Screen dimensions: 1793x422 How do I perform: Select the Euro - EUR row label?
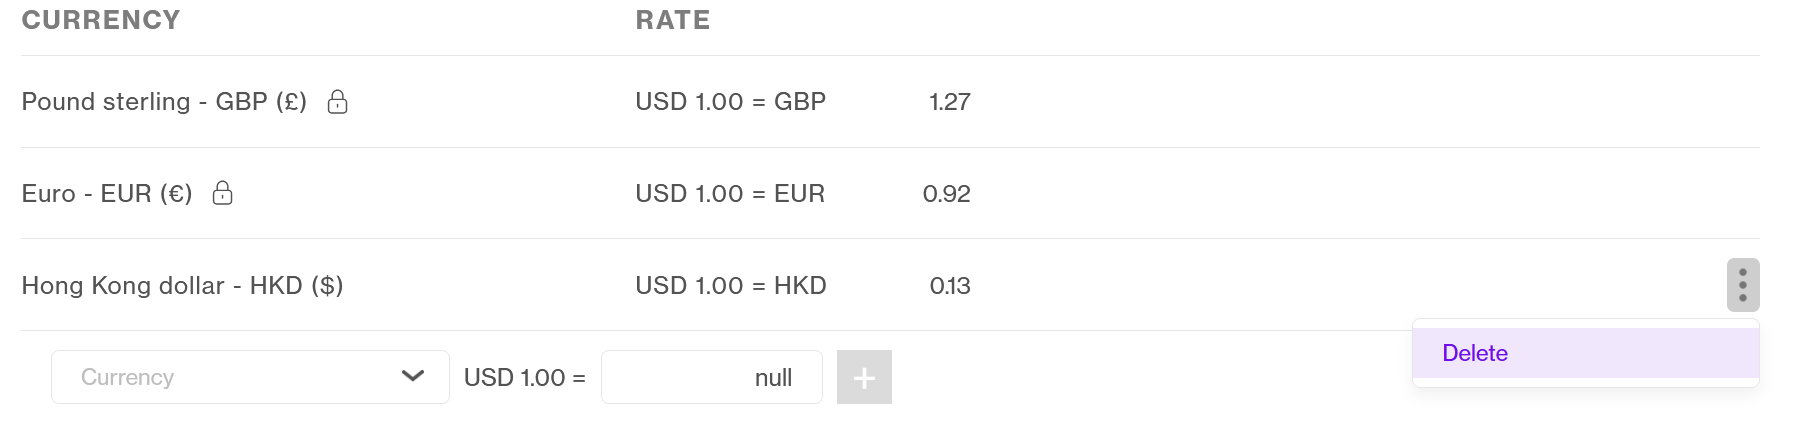[x=107, y=194]
